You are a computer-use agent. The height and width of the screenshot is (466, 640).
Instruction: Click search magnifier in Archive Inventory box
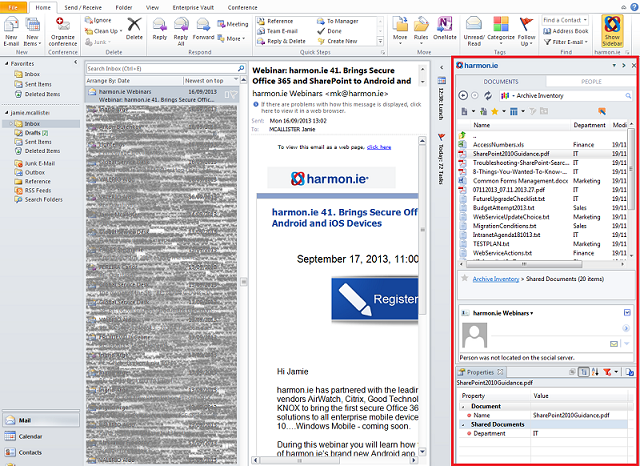click(x=628, y=96)
